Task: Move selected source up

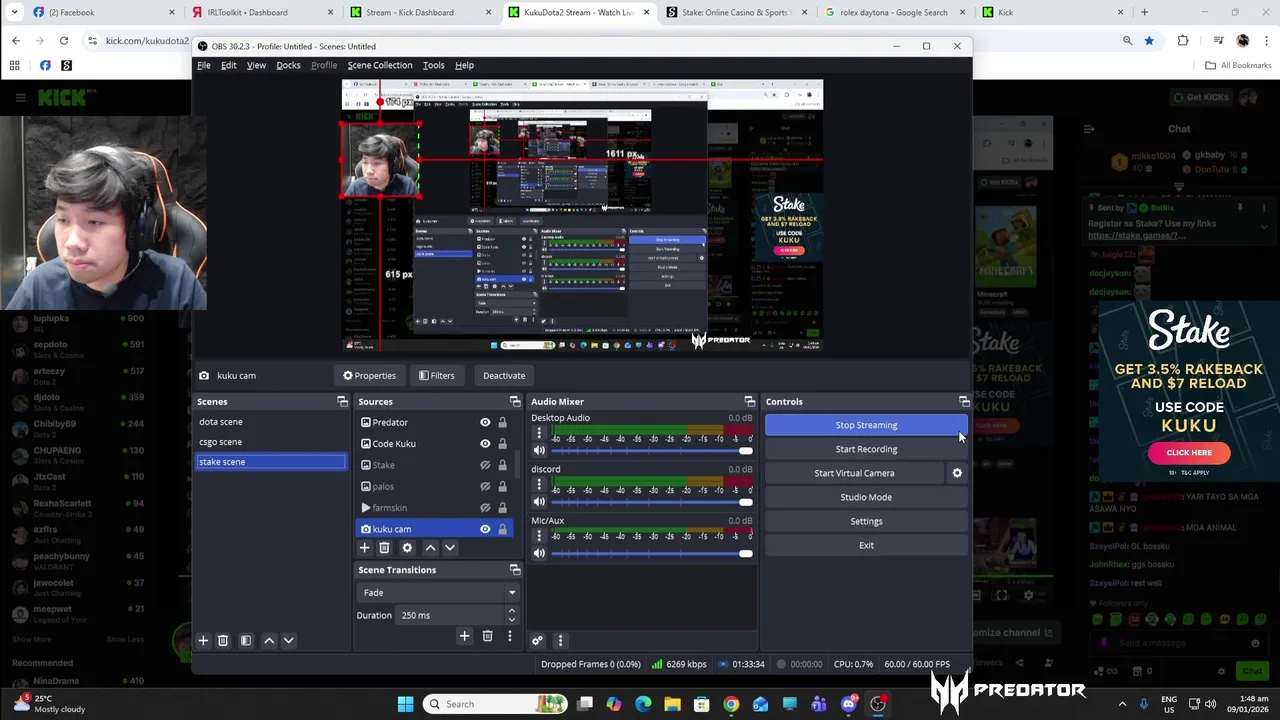Action: 431,548
